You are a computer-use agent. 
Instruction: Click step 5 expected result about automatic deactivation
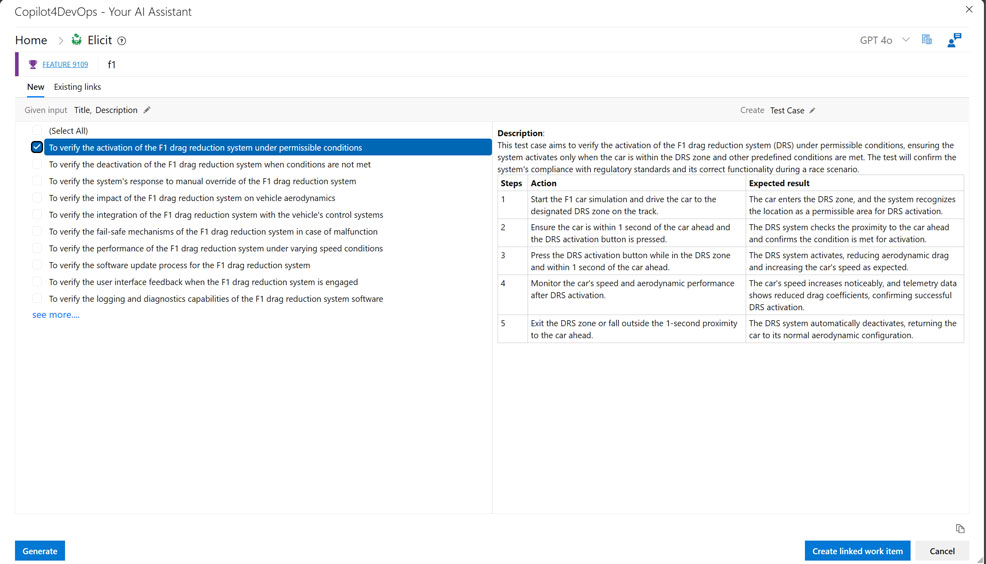(853, 329)
